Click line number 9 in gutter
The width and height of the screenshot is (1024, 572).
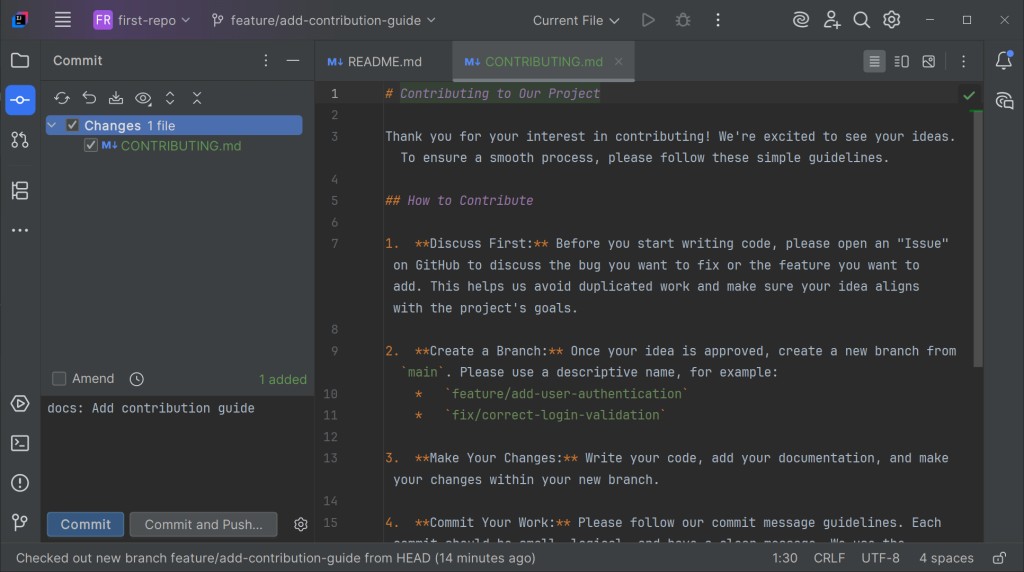334,351
